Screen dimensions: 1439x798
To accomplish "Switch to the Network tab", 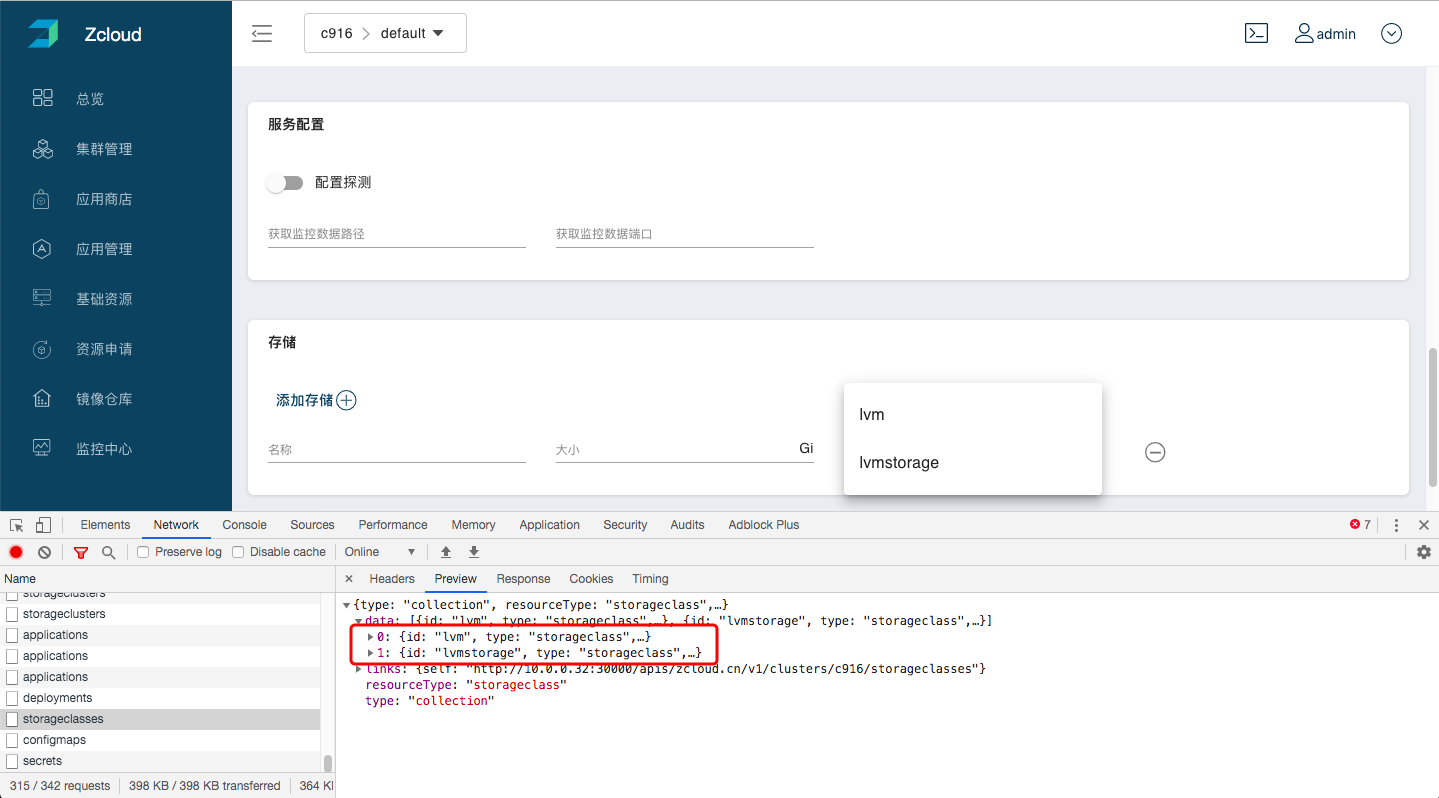I will point(176,525).
